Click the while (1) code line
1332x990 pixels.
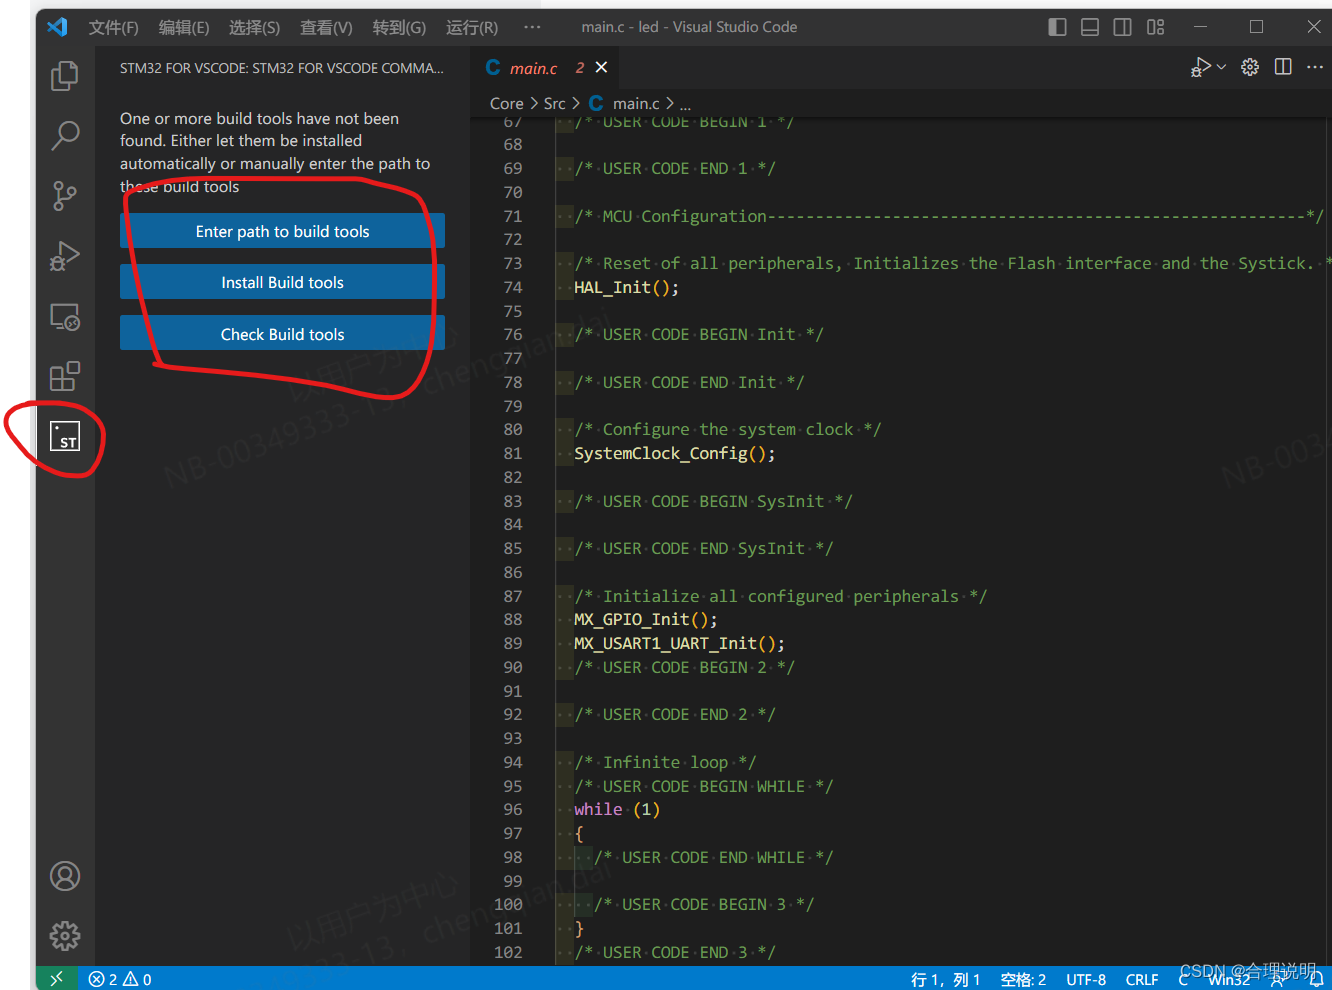(x=616, y=809)
